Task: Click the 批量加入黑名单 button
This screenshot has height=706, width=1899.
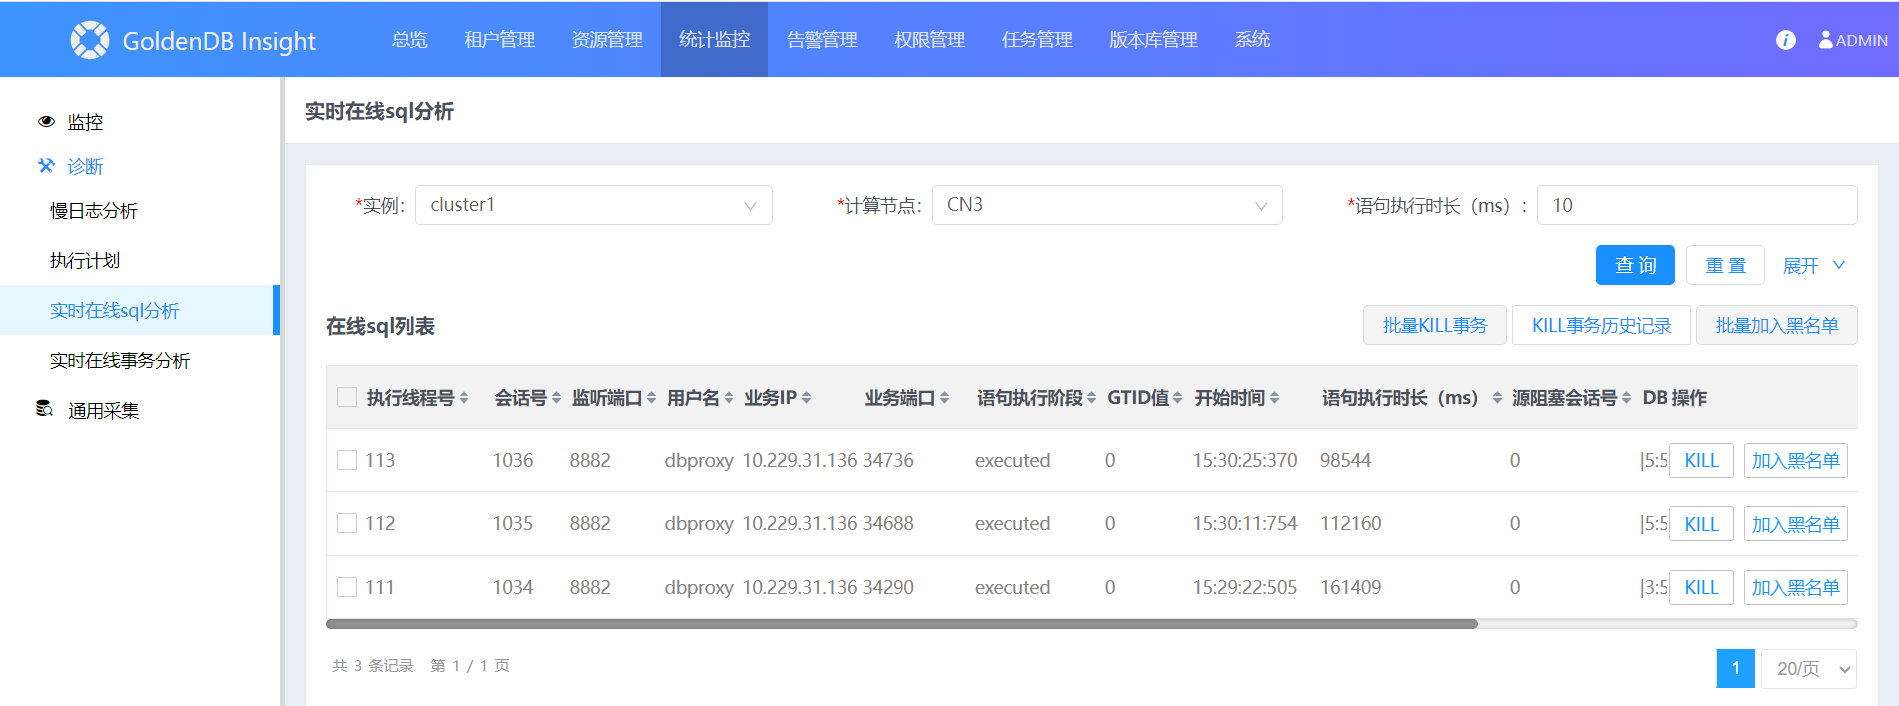Action: coord(1777,325)
